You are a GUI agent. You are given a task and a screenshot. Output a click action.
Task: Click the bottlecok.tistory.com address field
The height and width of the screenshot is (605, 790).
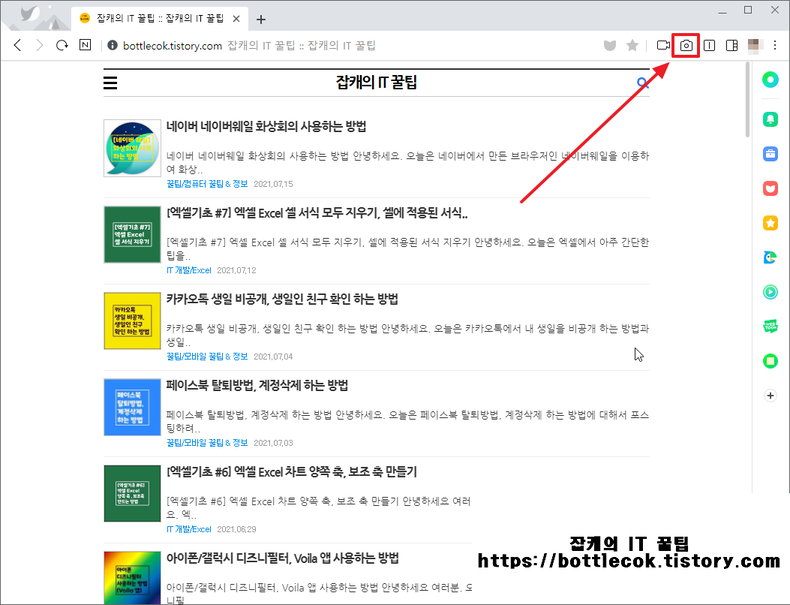tap(172, 46)
